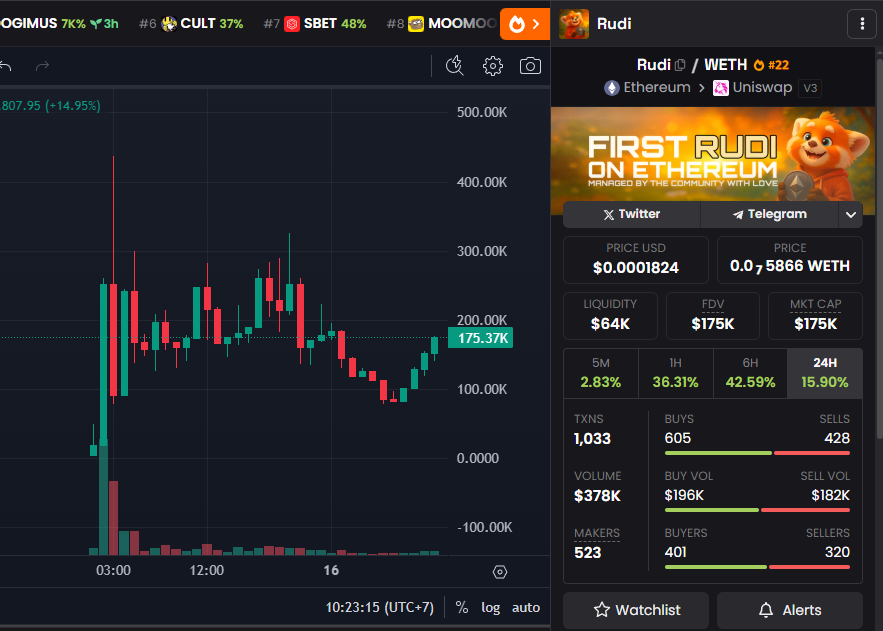Click the 03:00 time axis label
The width and height of the screenshot is (883, 631).
tap(113, 570)
